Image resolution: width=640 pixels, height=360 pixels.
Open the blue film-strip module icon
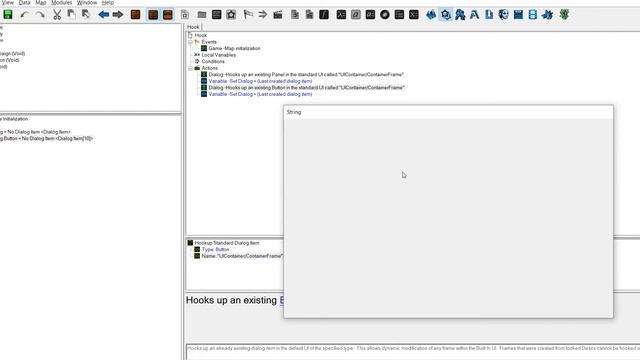533,15
